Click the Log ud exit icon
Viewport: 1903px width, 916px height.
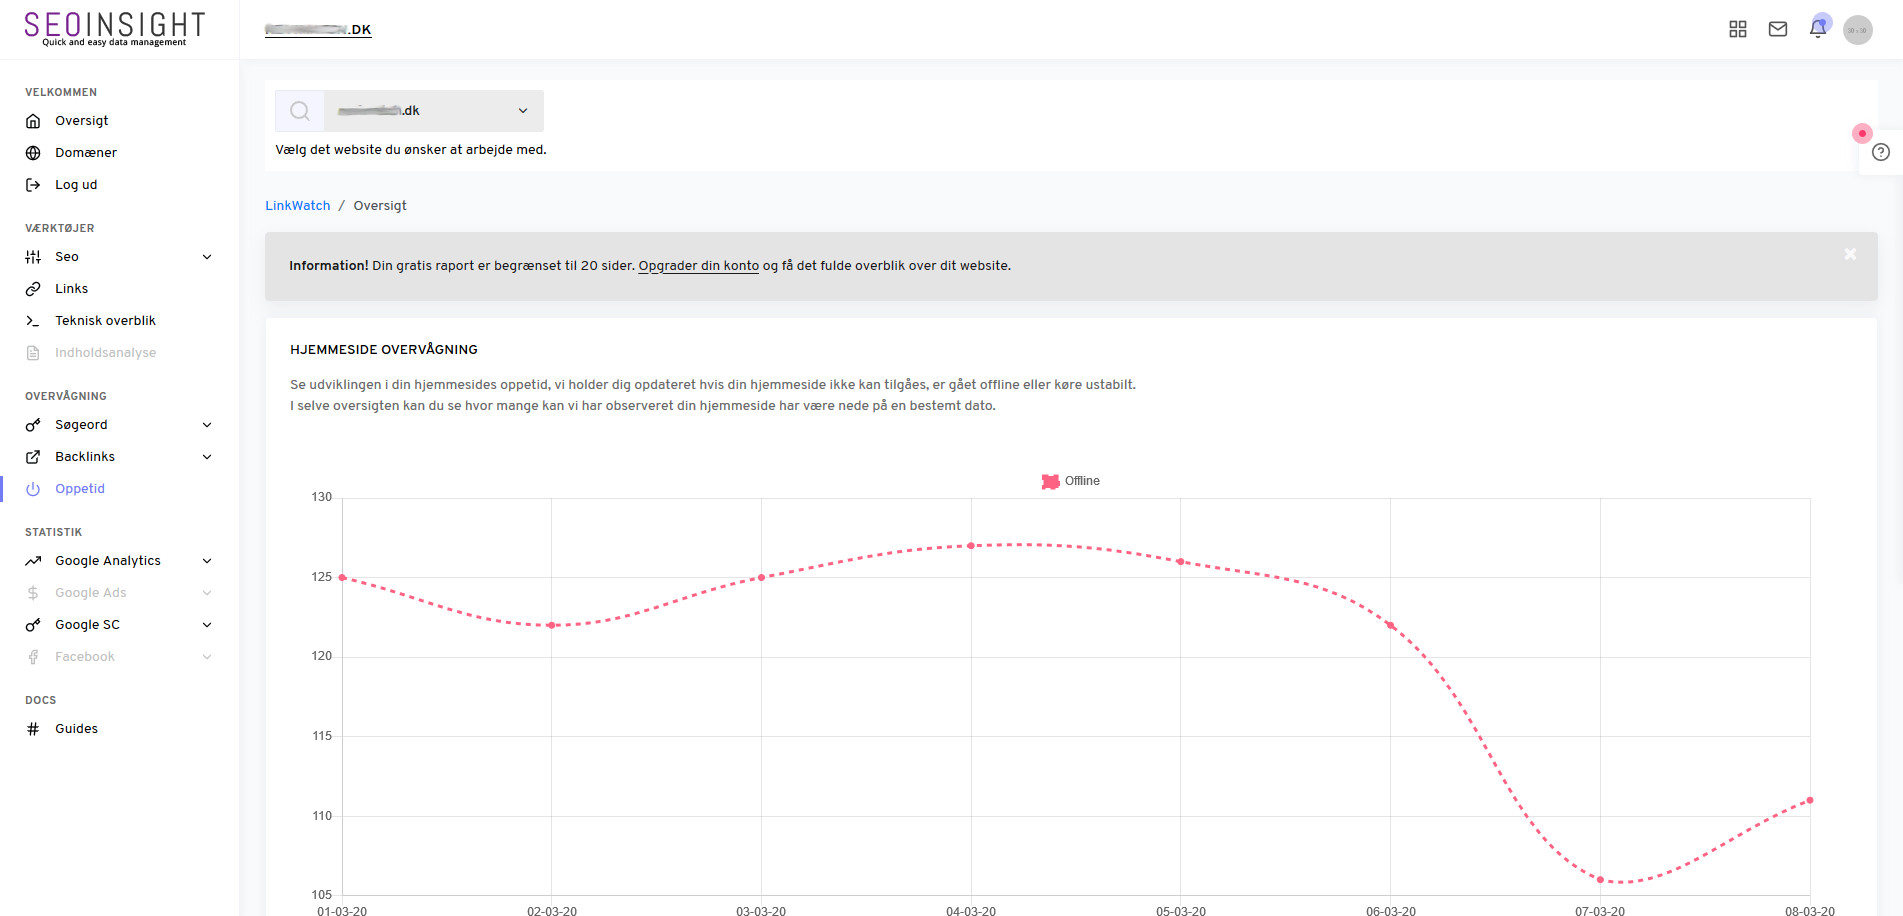coord(33,184)
